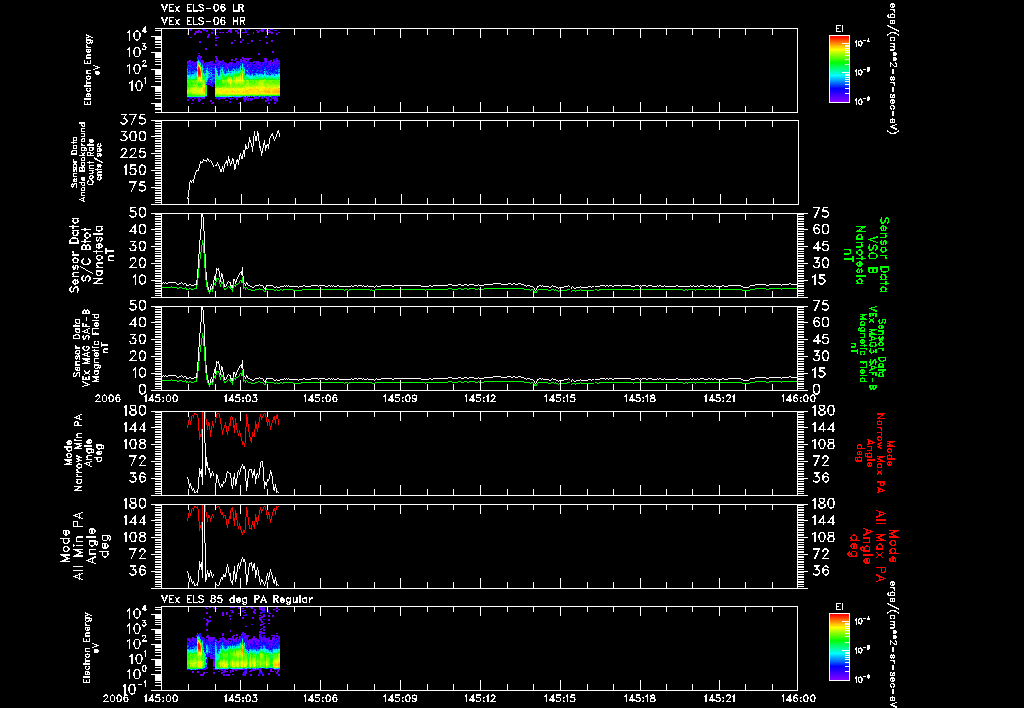Click the '150' tick on the Count Rate axis

click(x=133, y=170)
